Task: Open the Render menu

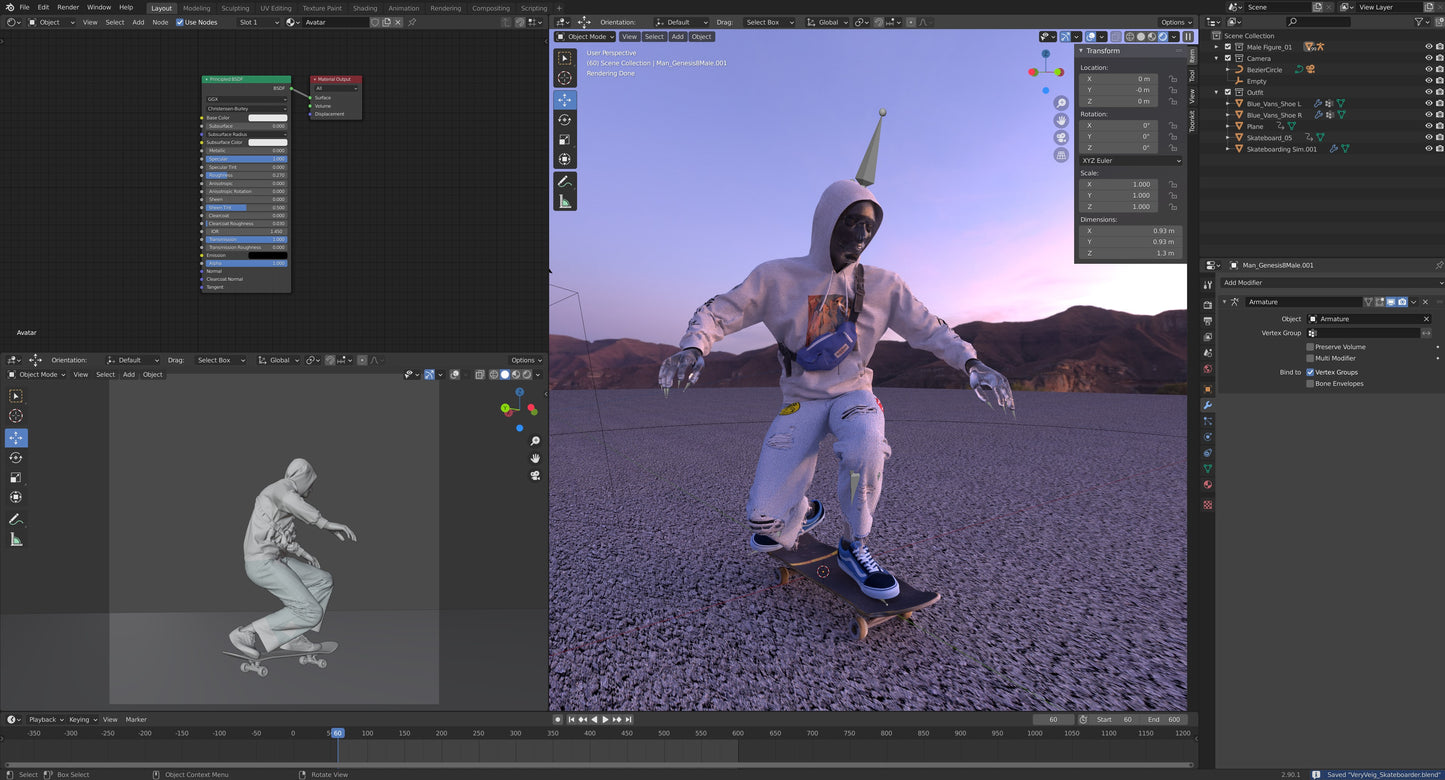Action: tap(68, 7)
